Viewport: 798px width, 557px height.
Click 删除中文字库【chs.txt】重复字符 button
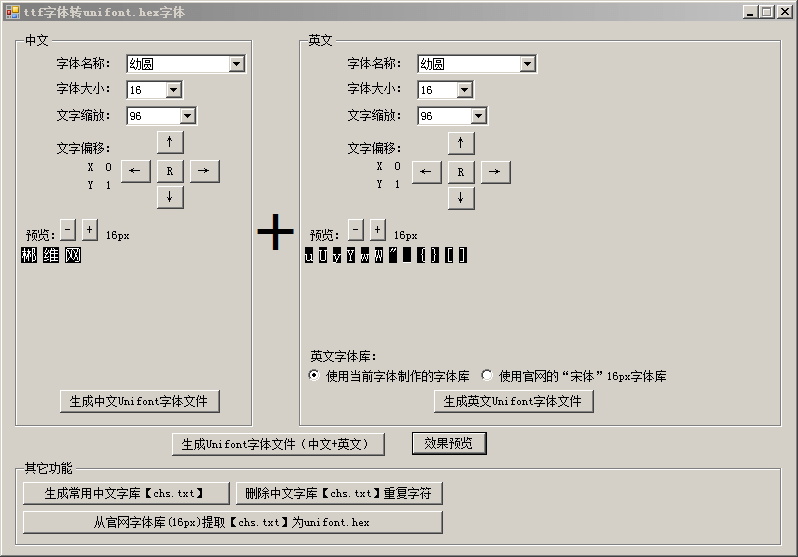tap(338, 493)
